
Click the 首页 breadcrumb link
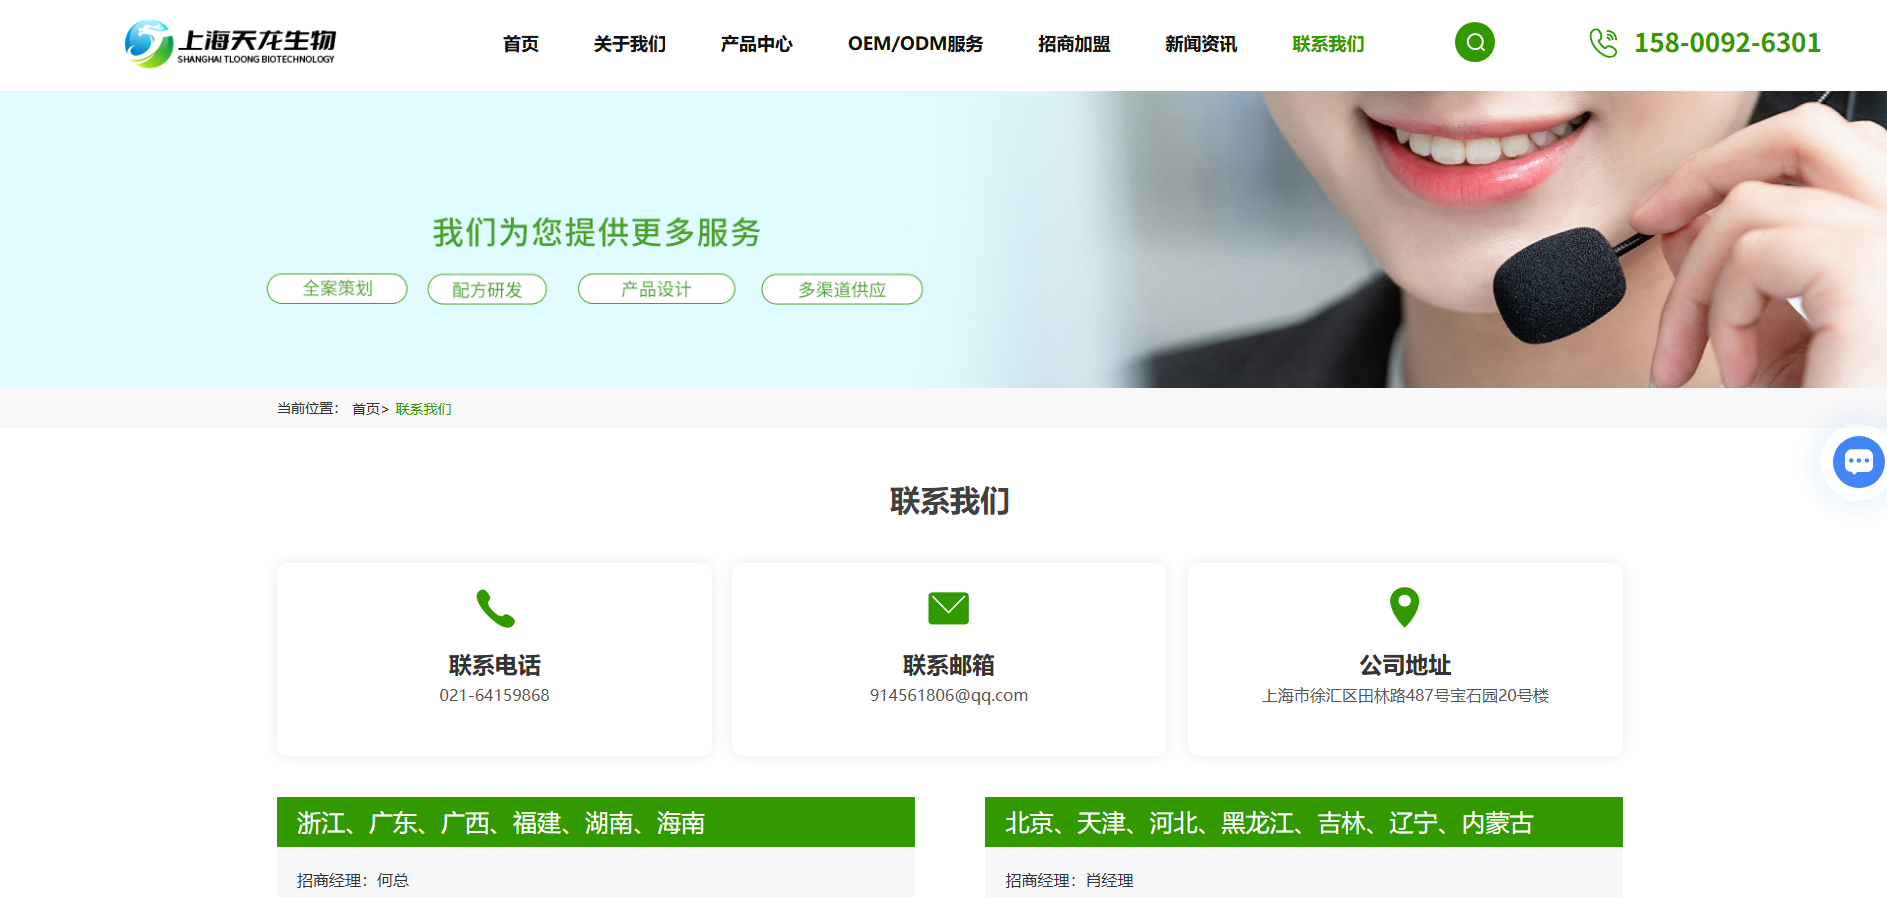point(366,409)
